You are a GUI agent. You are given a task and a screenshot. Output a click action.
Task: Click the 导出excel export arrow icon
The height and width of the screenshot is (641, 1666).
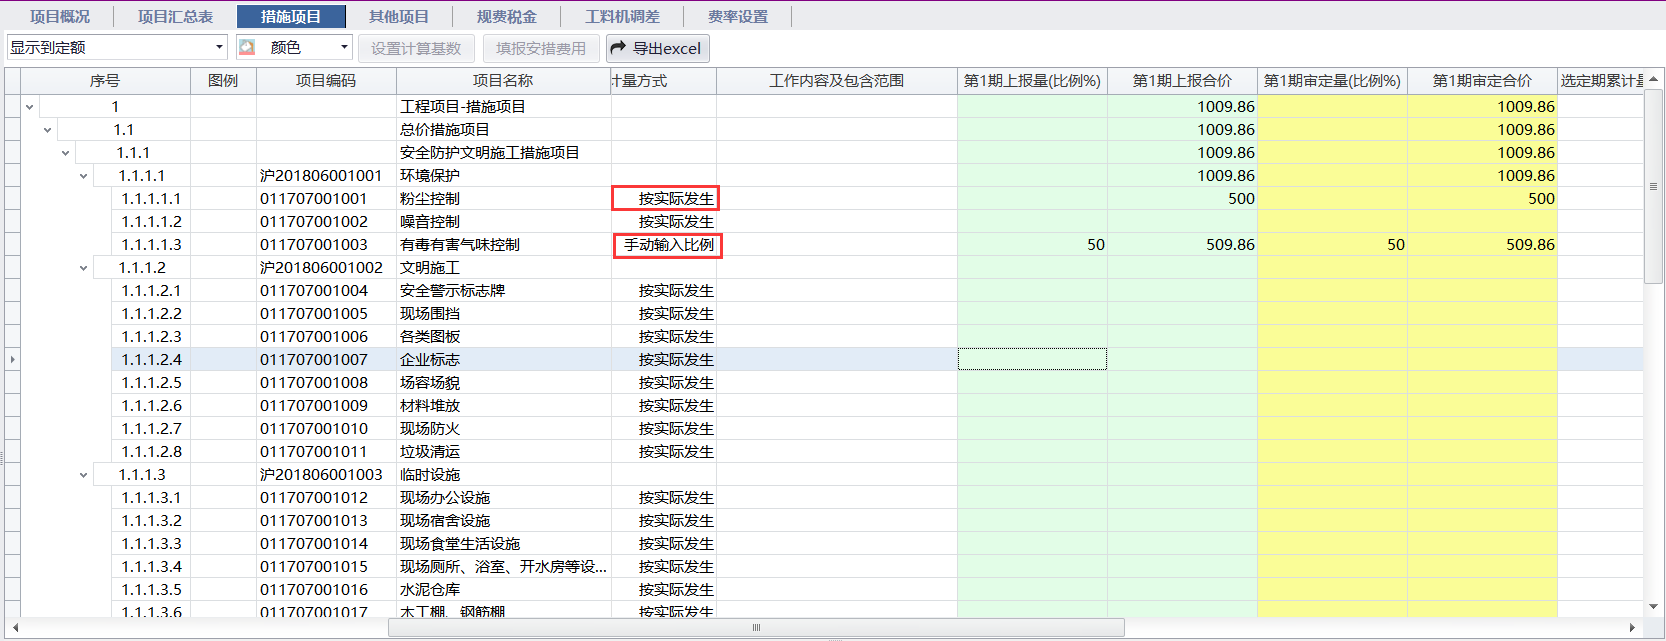tap(618, 48)
